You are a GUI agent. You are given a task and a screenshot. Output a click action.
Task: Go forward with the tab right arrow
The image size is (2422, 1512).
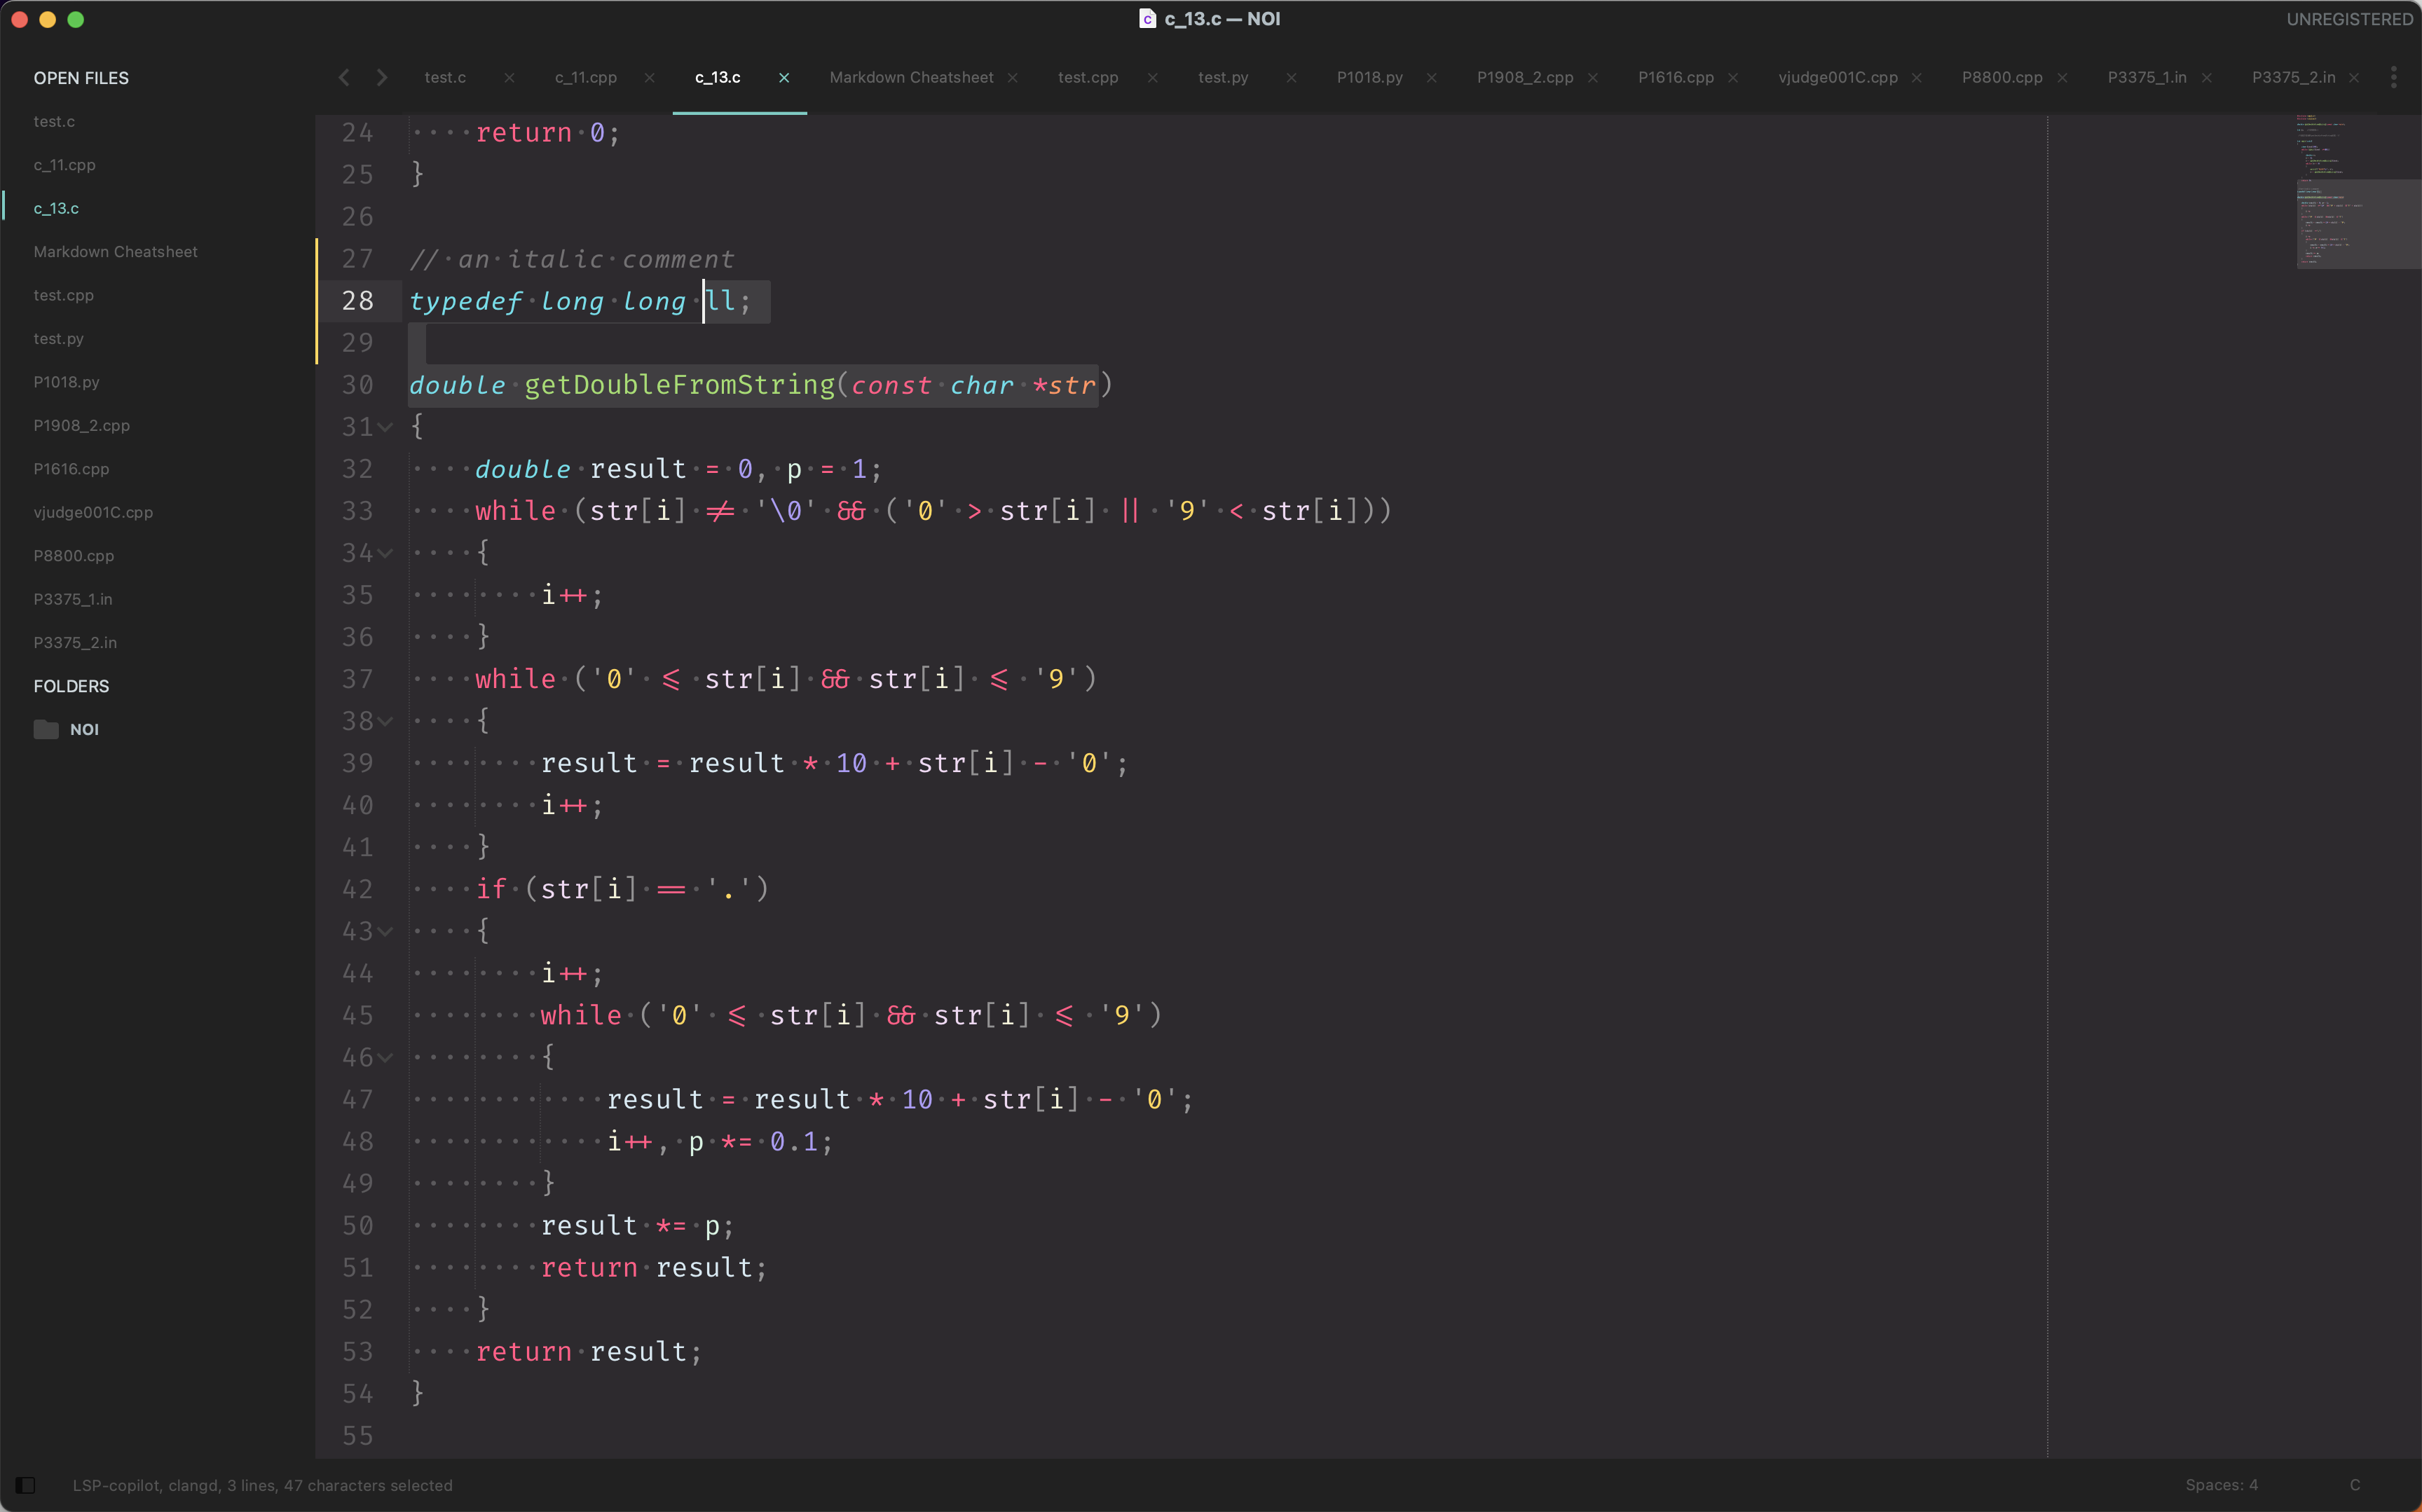pos(382,77)
